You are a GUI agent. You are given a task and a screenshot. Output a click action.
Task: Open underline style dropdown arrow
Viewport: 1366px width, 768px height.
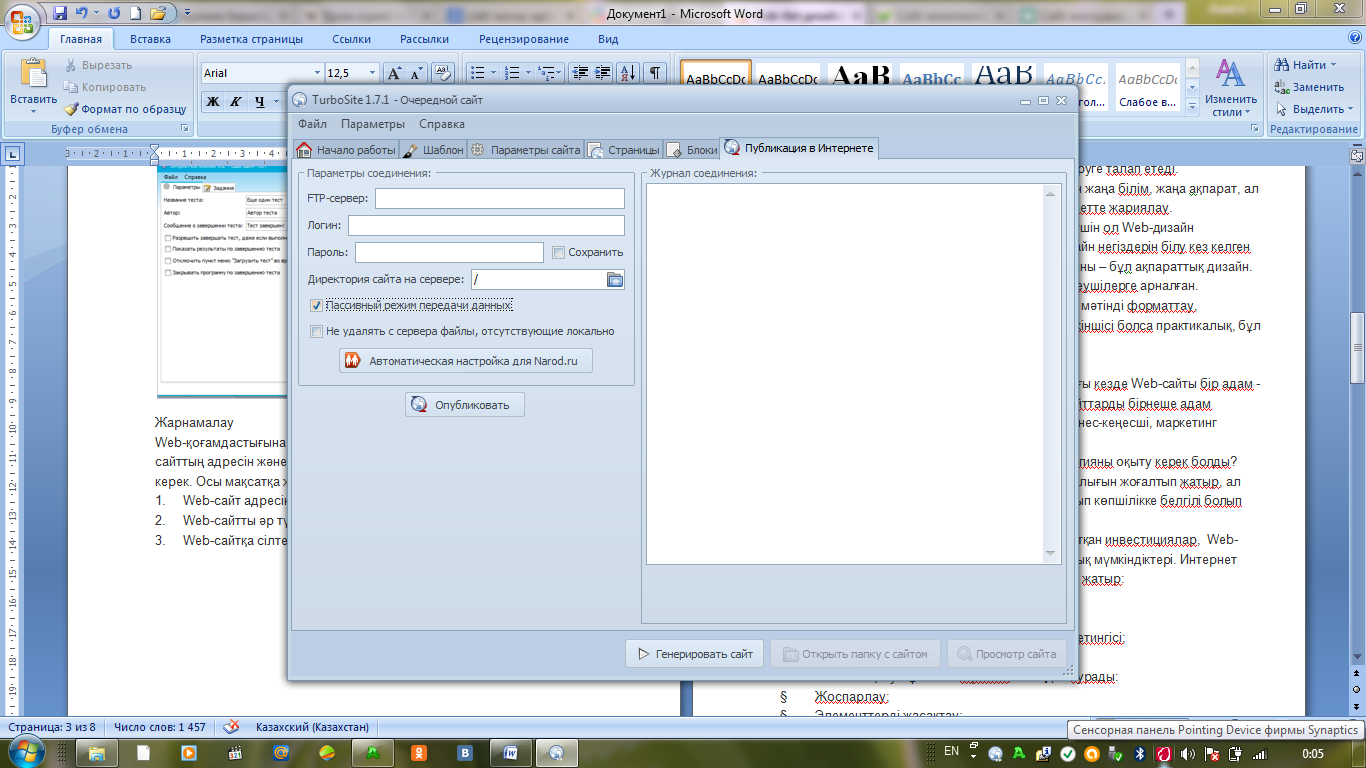276,101
